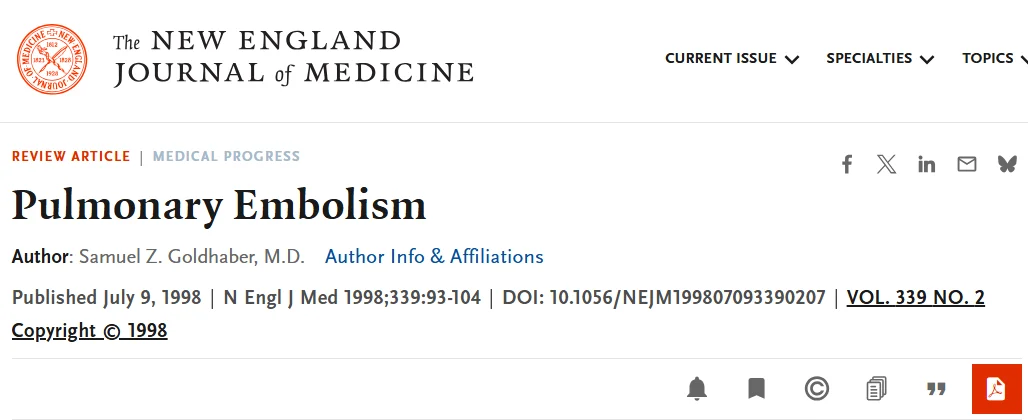Viewport: 1028px width, 420px height.
Task: Share article on Facebook
Action: click(x=847, y=164)
